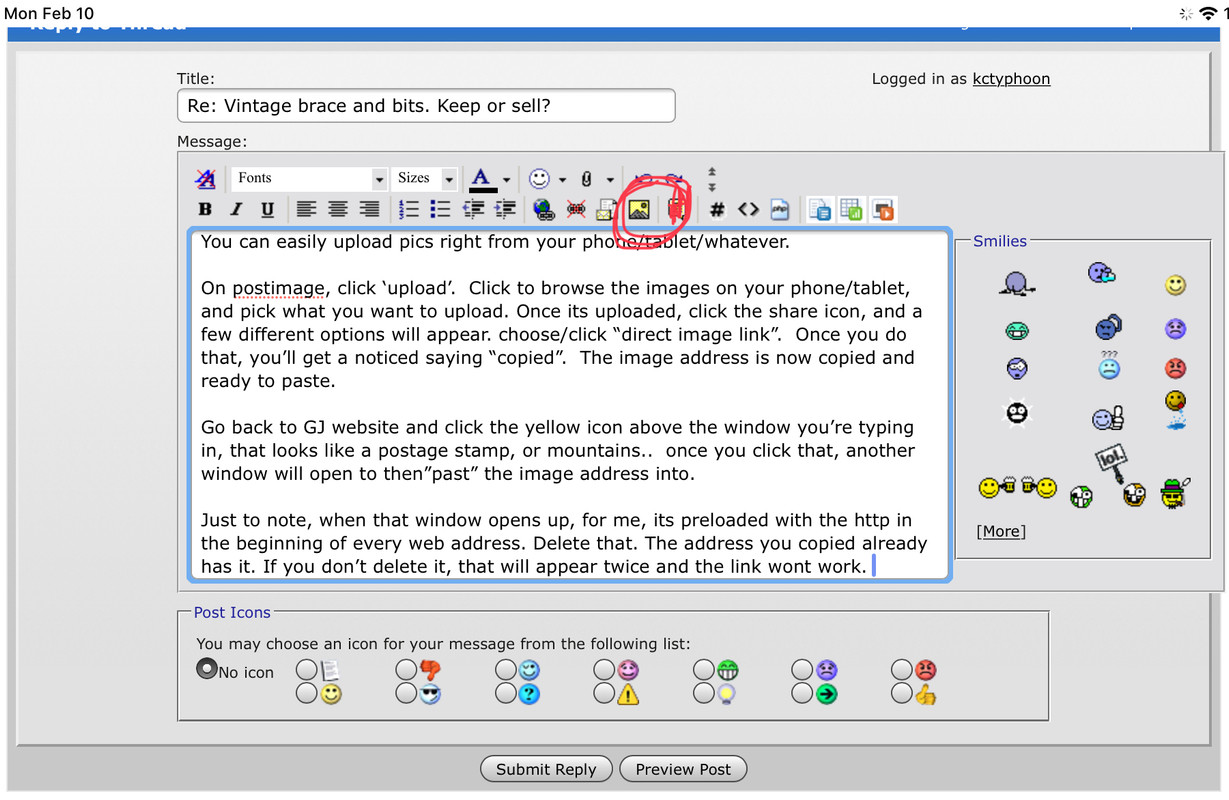Image resolution: width=1229 pixels, height=800 pixels.
Task: Insert an unordered bullet list
Action: [x=440, y=209]
